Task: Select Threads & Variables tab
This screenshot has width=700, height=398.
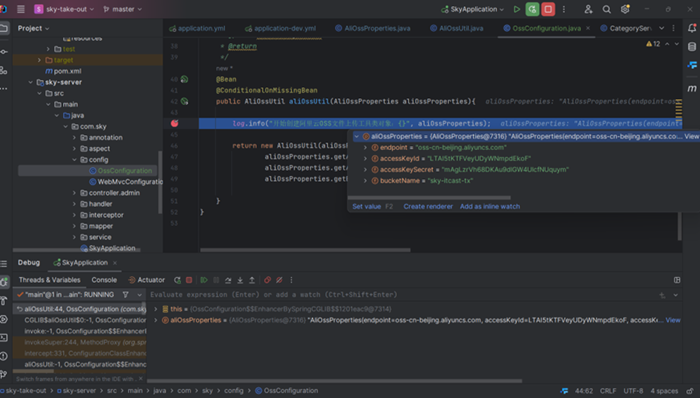Action: [50, 280]
